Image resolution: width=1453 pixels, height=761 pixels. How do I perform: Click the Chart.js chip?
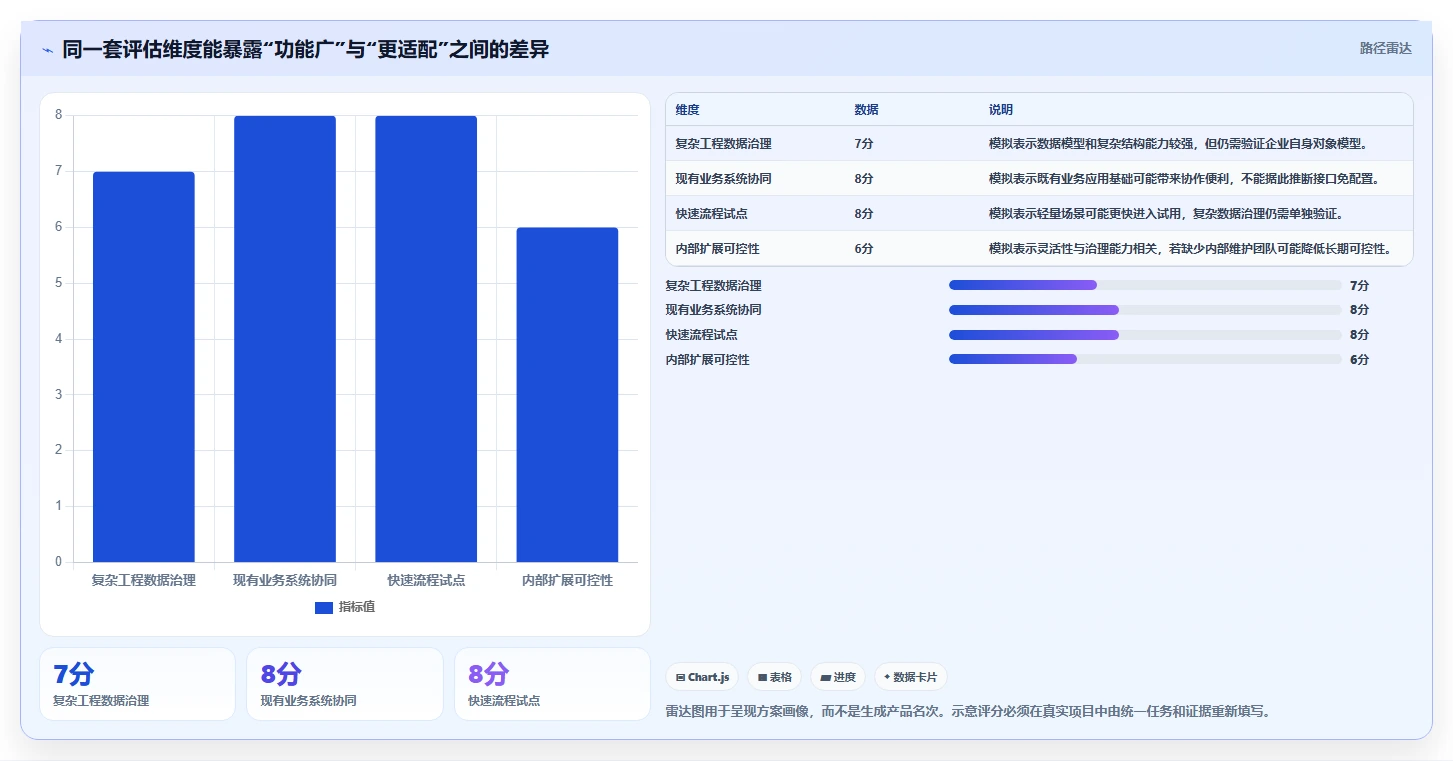(703, 677)
